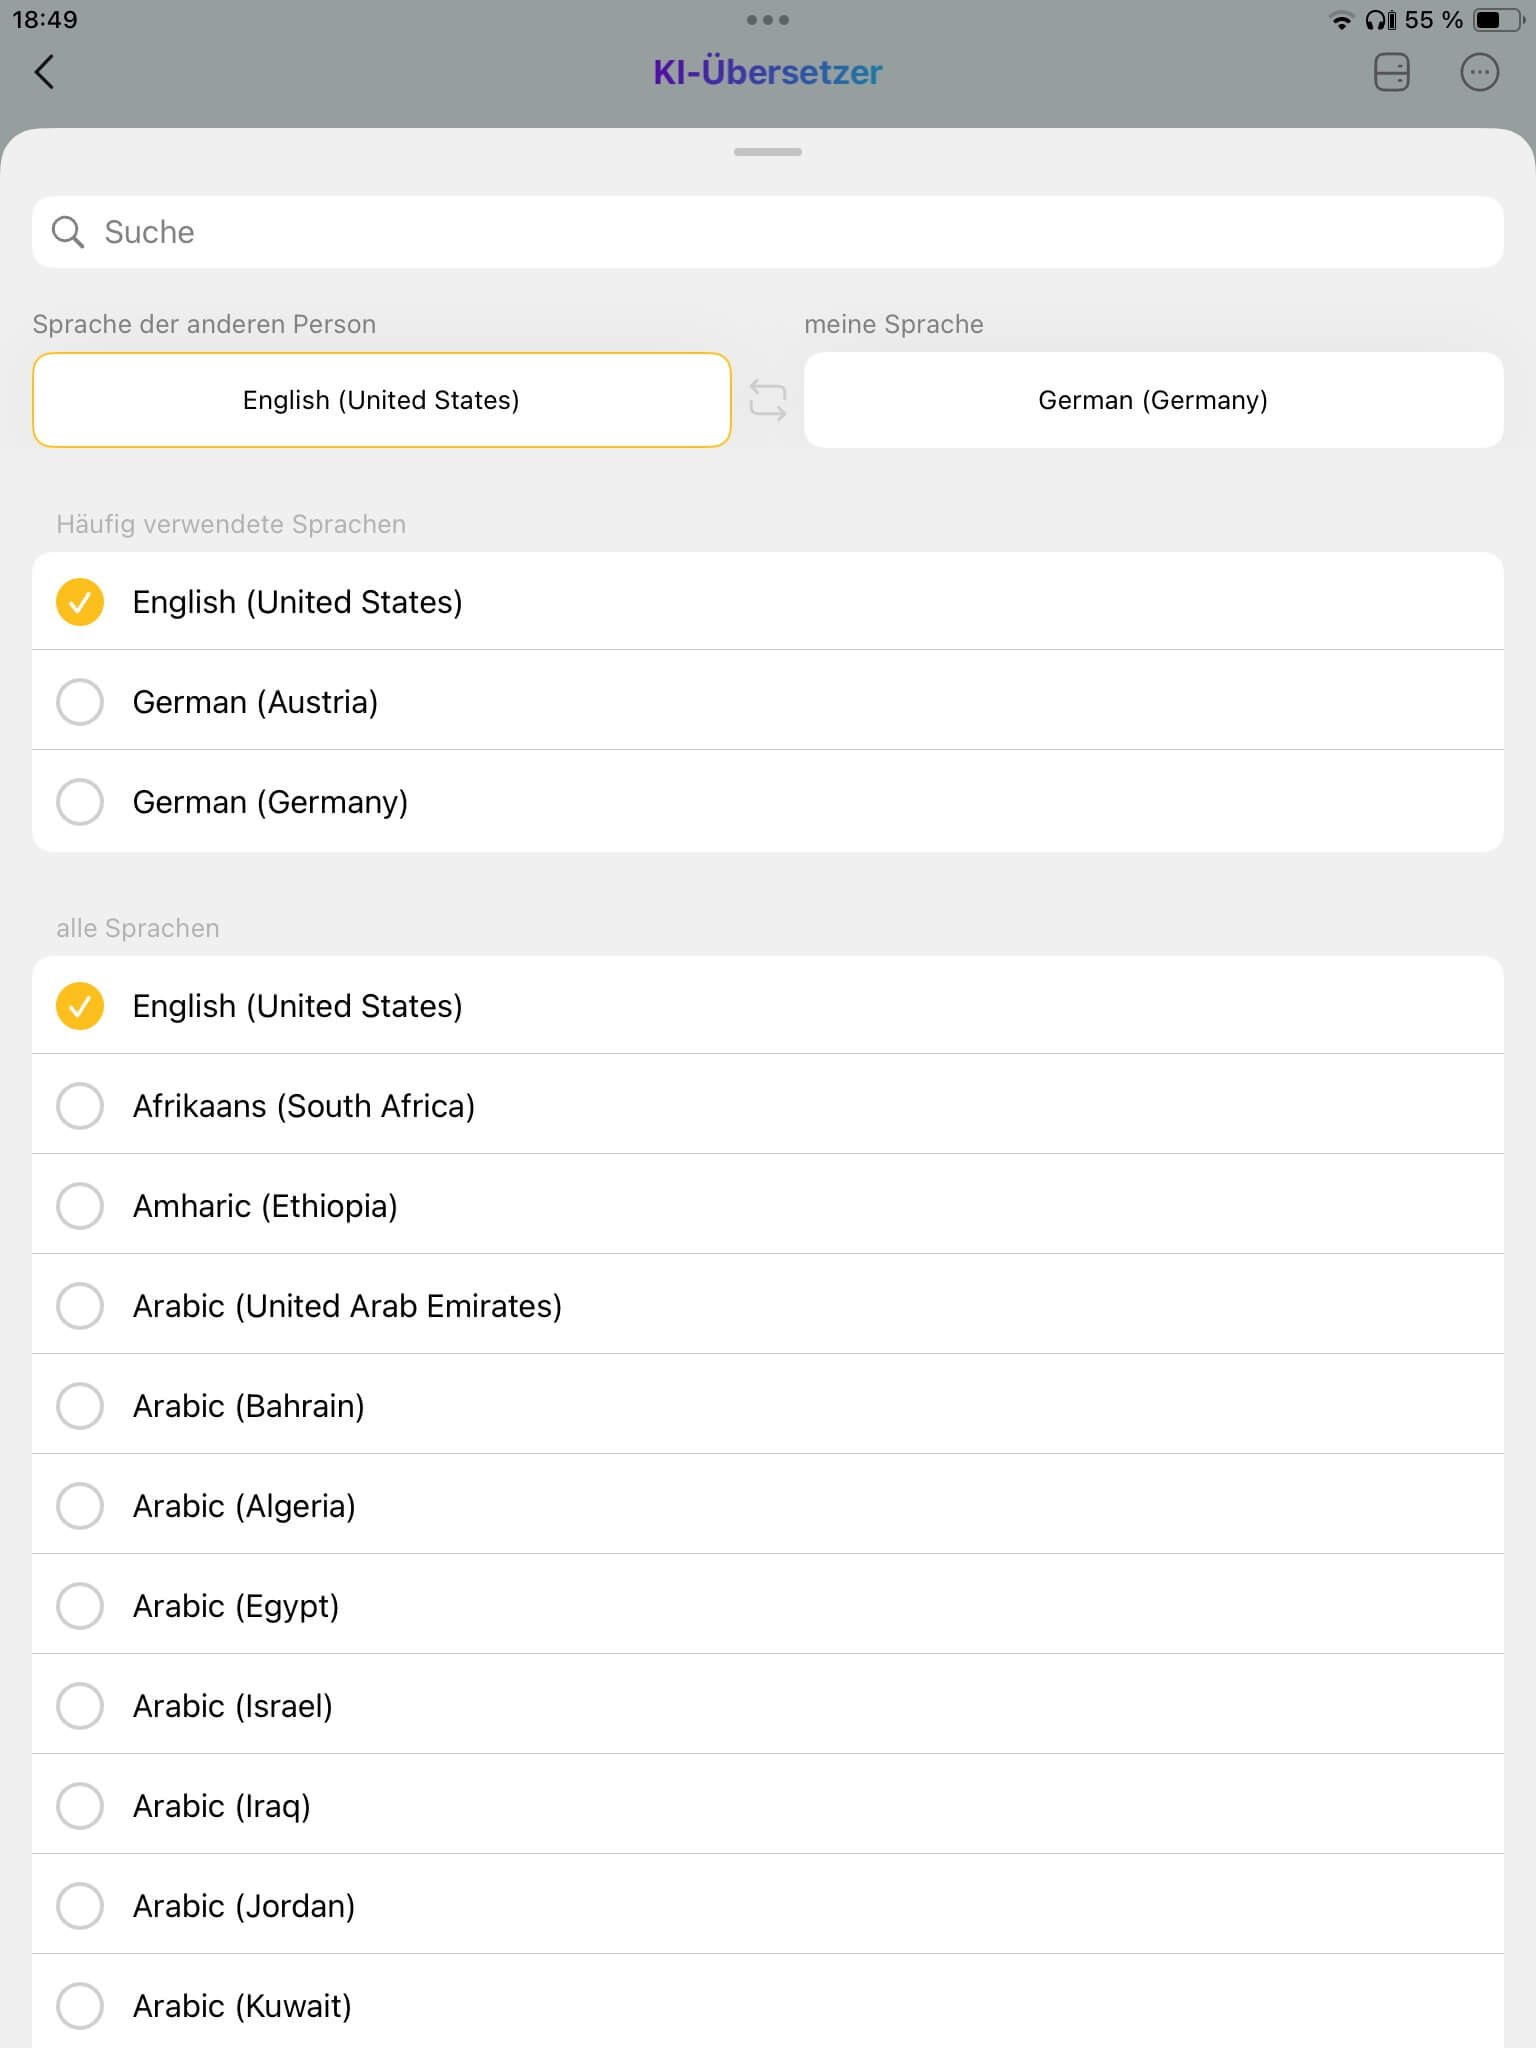Screen dimensions: 1536x2048
Task: Tap the battery status icon
Action: (1497, 20)
